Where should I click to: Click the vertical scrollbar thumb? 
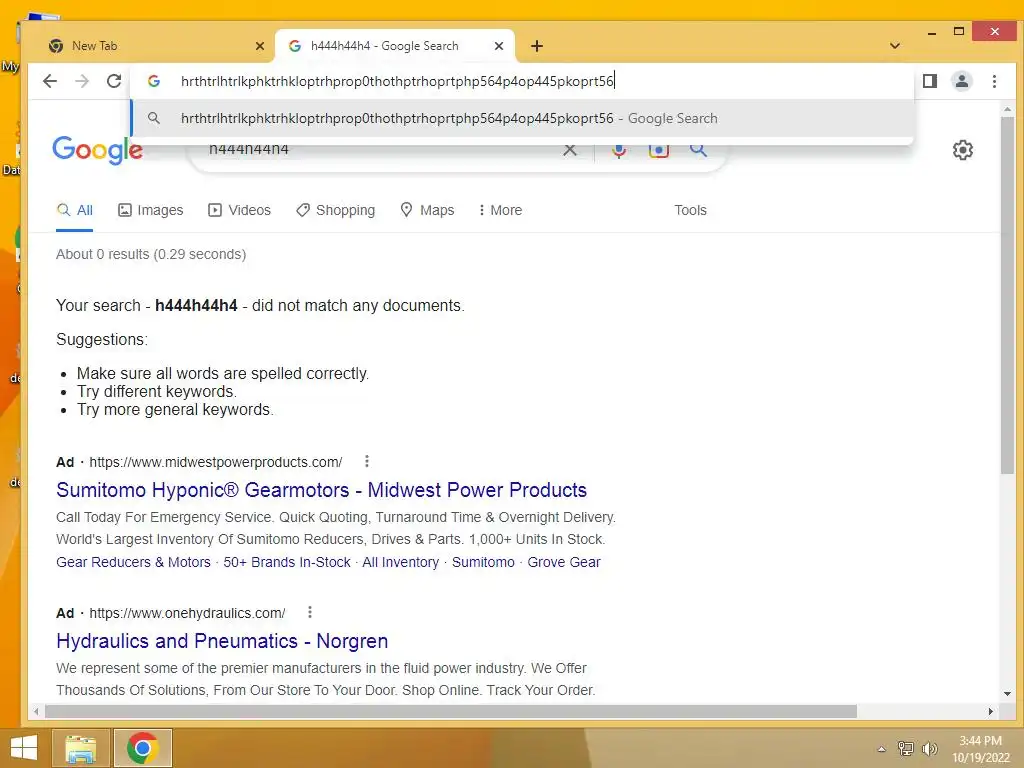1007,296
